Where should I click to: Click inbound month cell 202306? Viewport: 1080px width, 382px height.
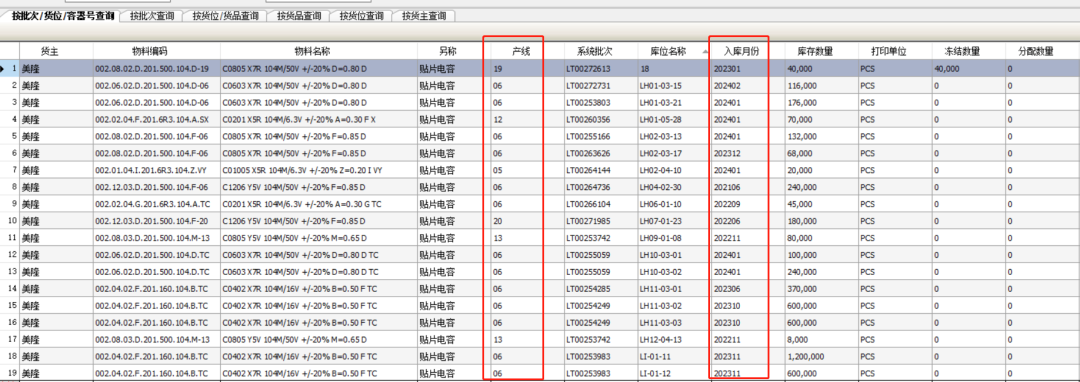tap(727, 288)
